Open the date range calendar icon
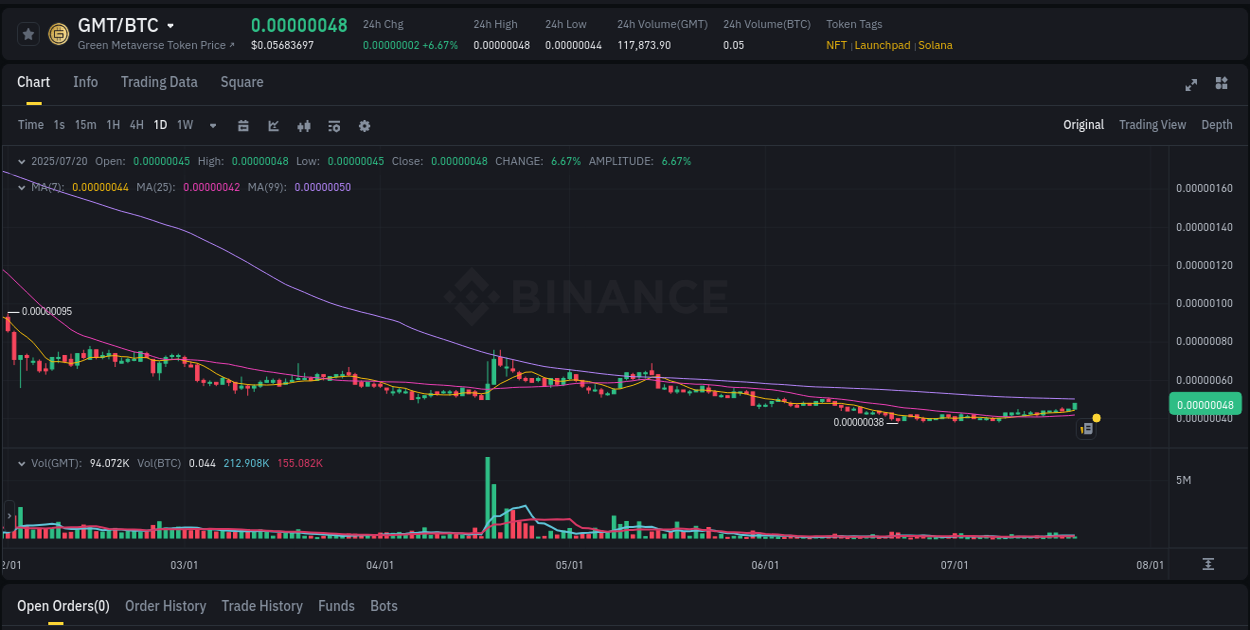The height and width of the screenshot is (630, 1250). [x=243, y=125]
